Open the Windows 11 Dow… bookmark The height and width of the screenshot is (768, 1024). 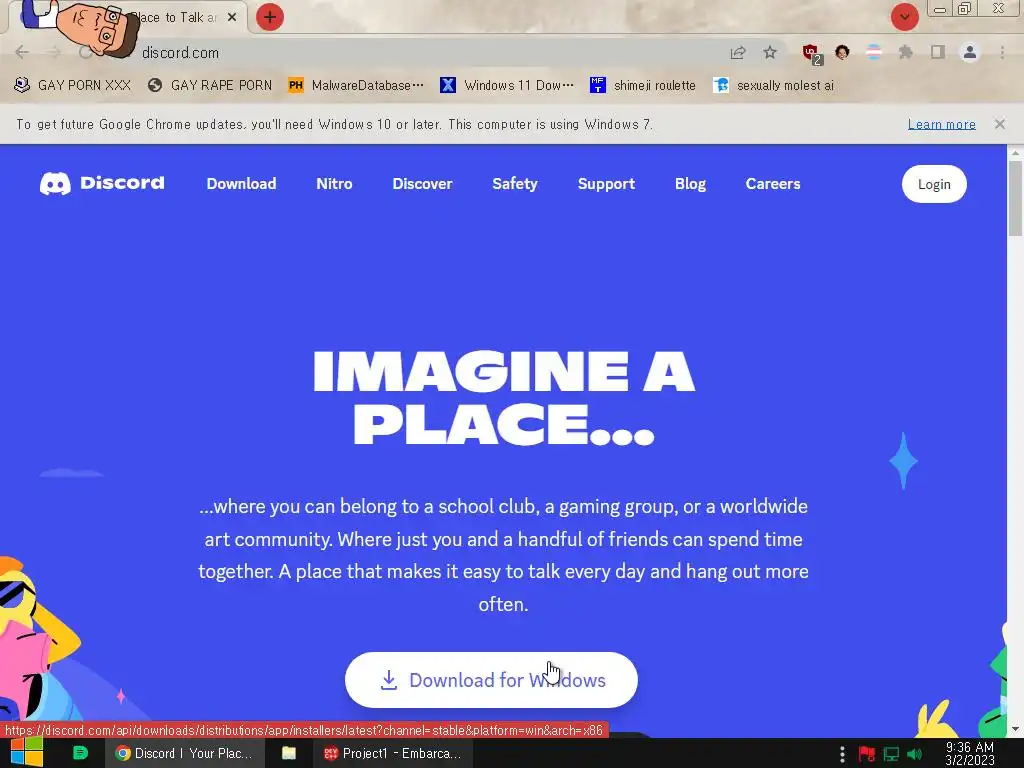tap(507, 86)
